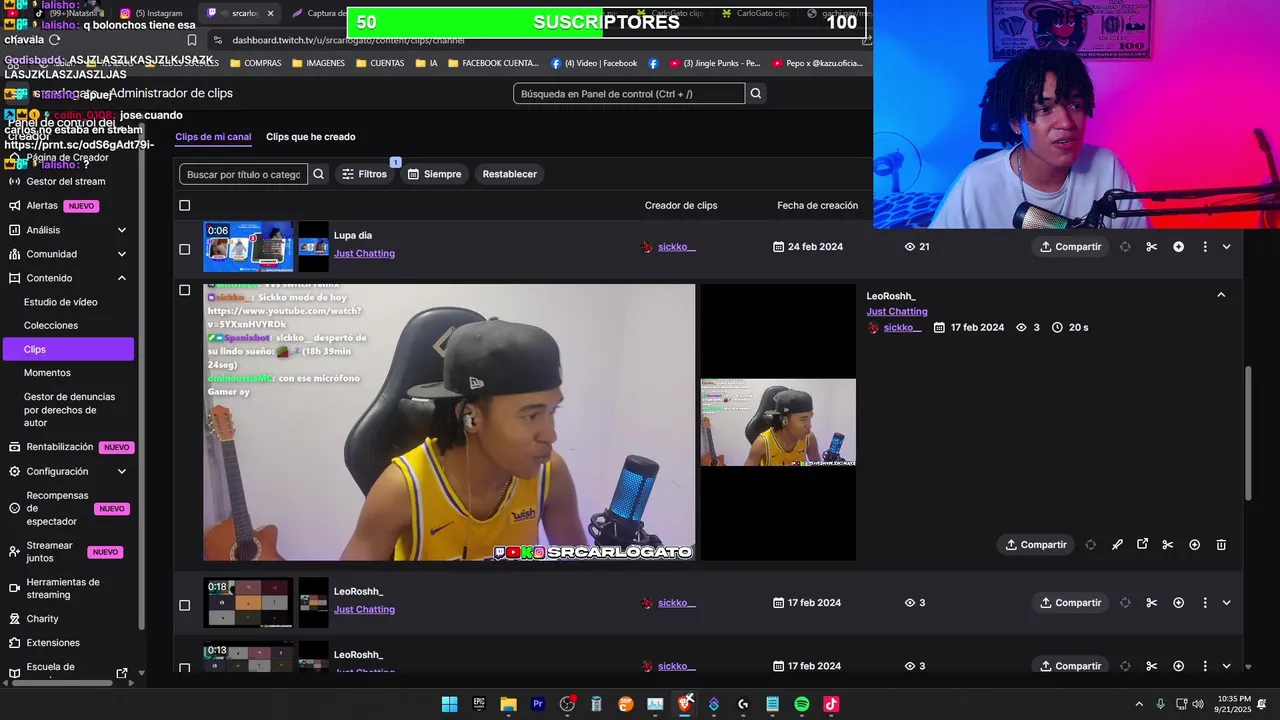Click the Logitech G icon in the taskbar
This screenshot has height=720, width=1280.
click(x=743, y=704)
